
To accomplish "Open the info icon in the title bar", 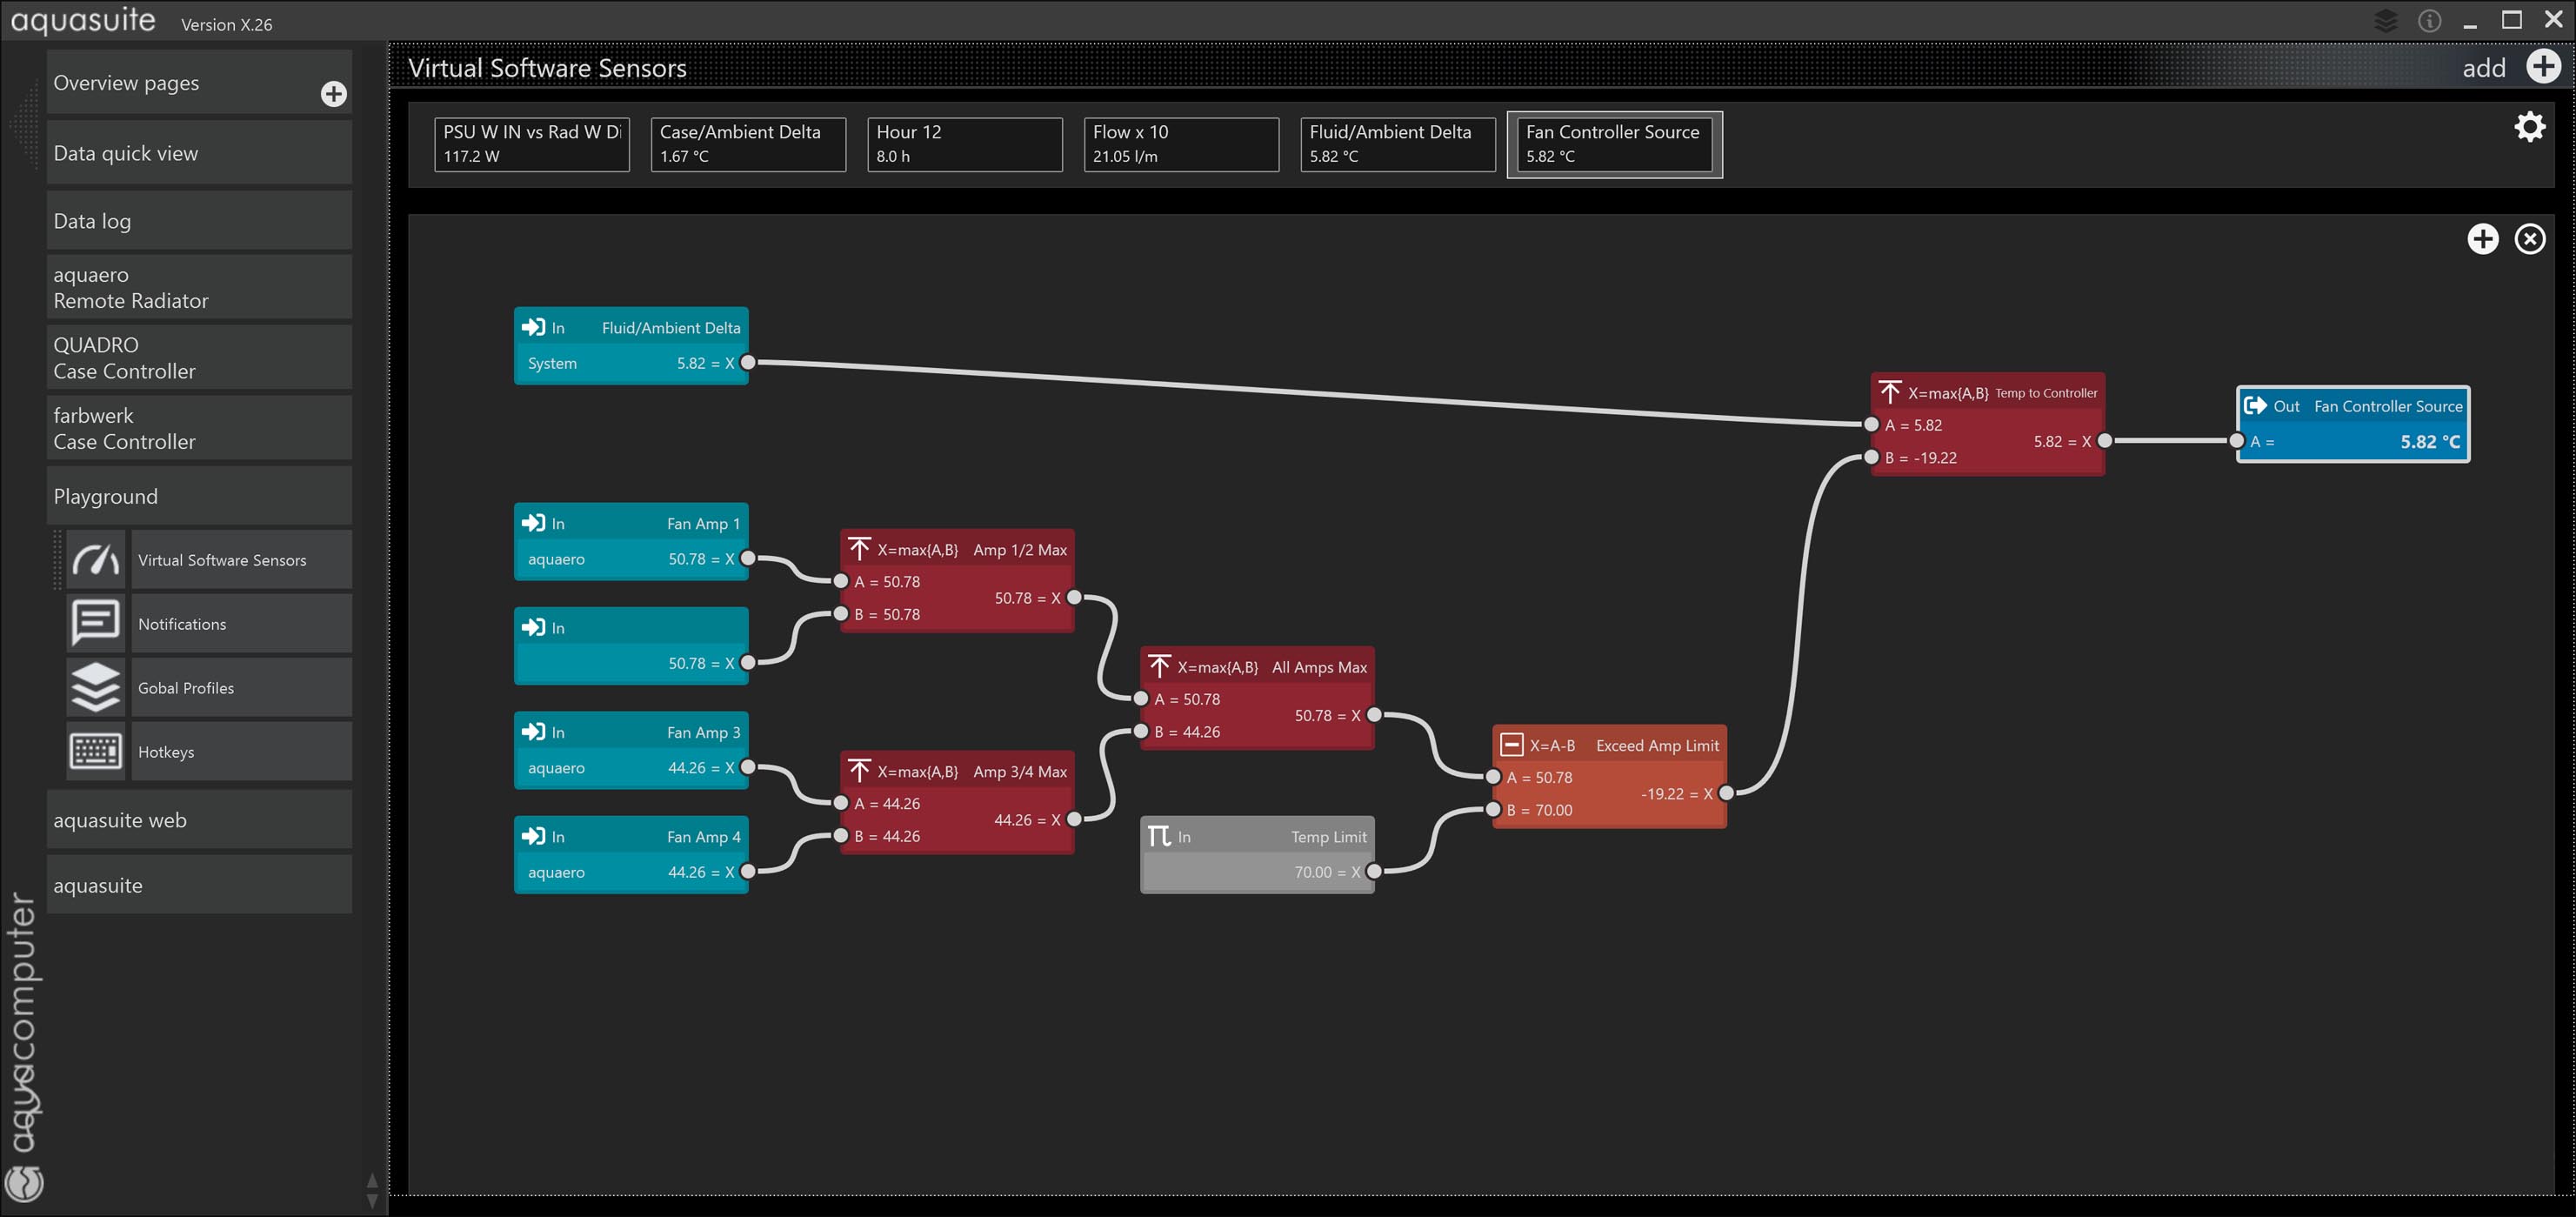I will point(2429,21).
